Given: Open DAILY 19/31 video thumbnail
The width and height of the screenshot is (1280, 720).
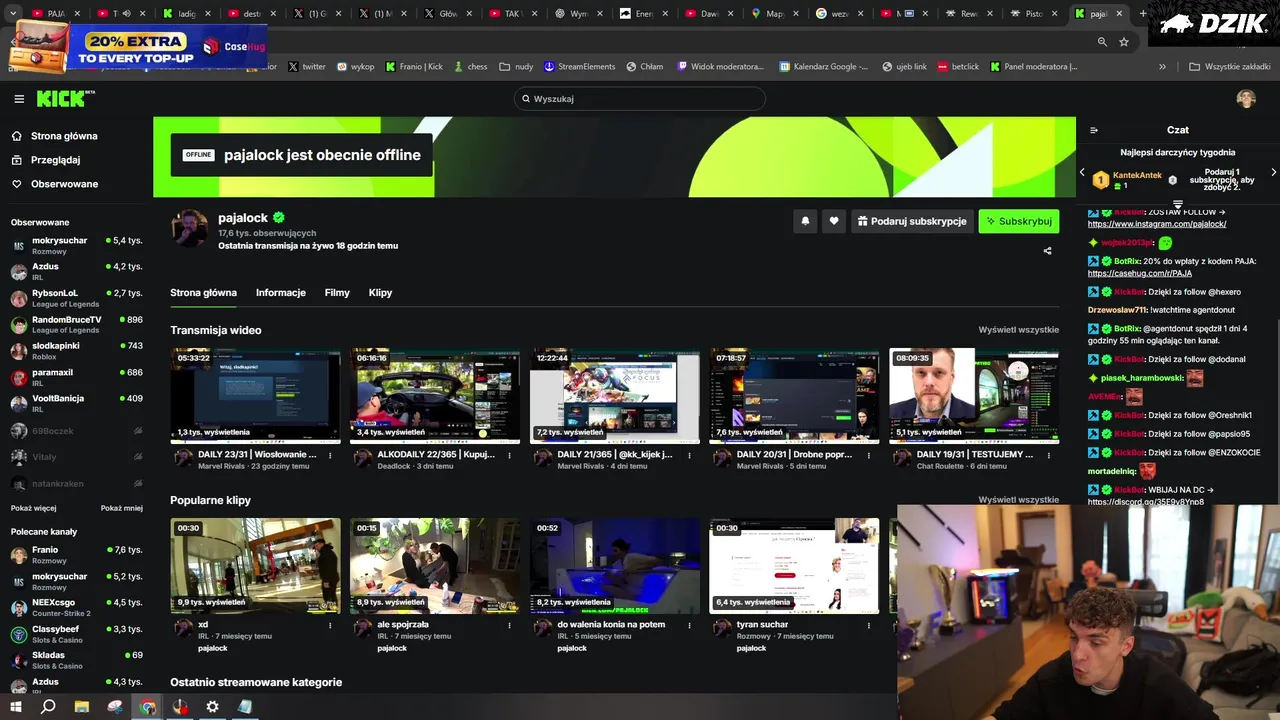Looking at the screenshot, I should click(x=974, y=396).
